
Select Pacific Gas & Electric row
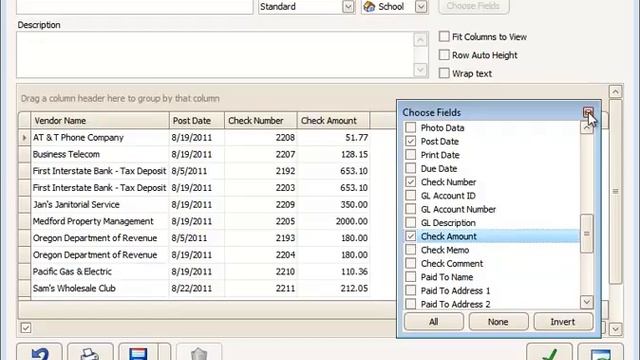pos(200,271)
